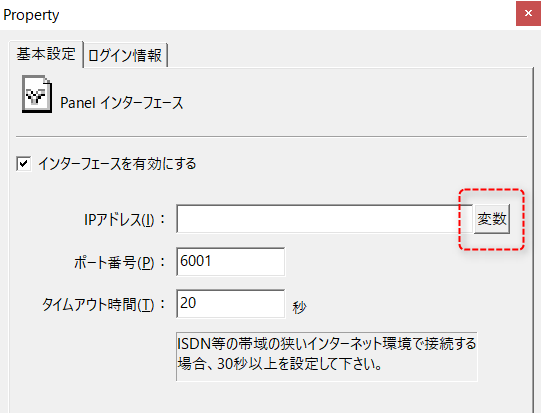Click the 変数 button
Viewport: 541px width, 413px height.
click(492, 219)
